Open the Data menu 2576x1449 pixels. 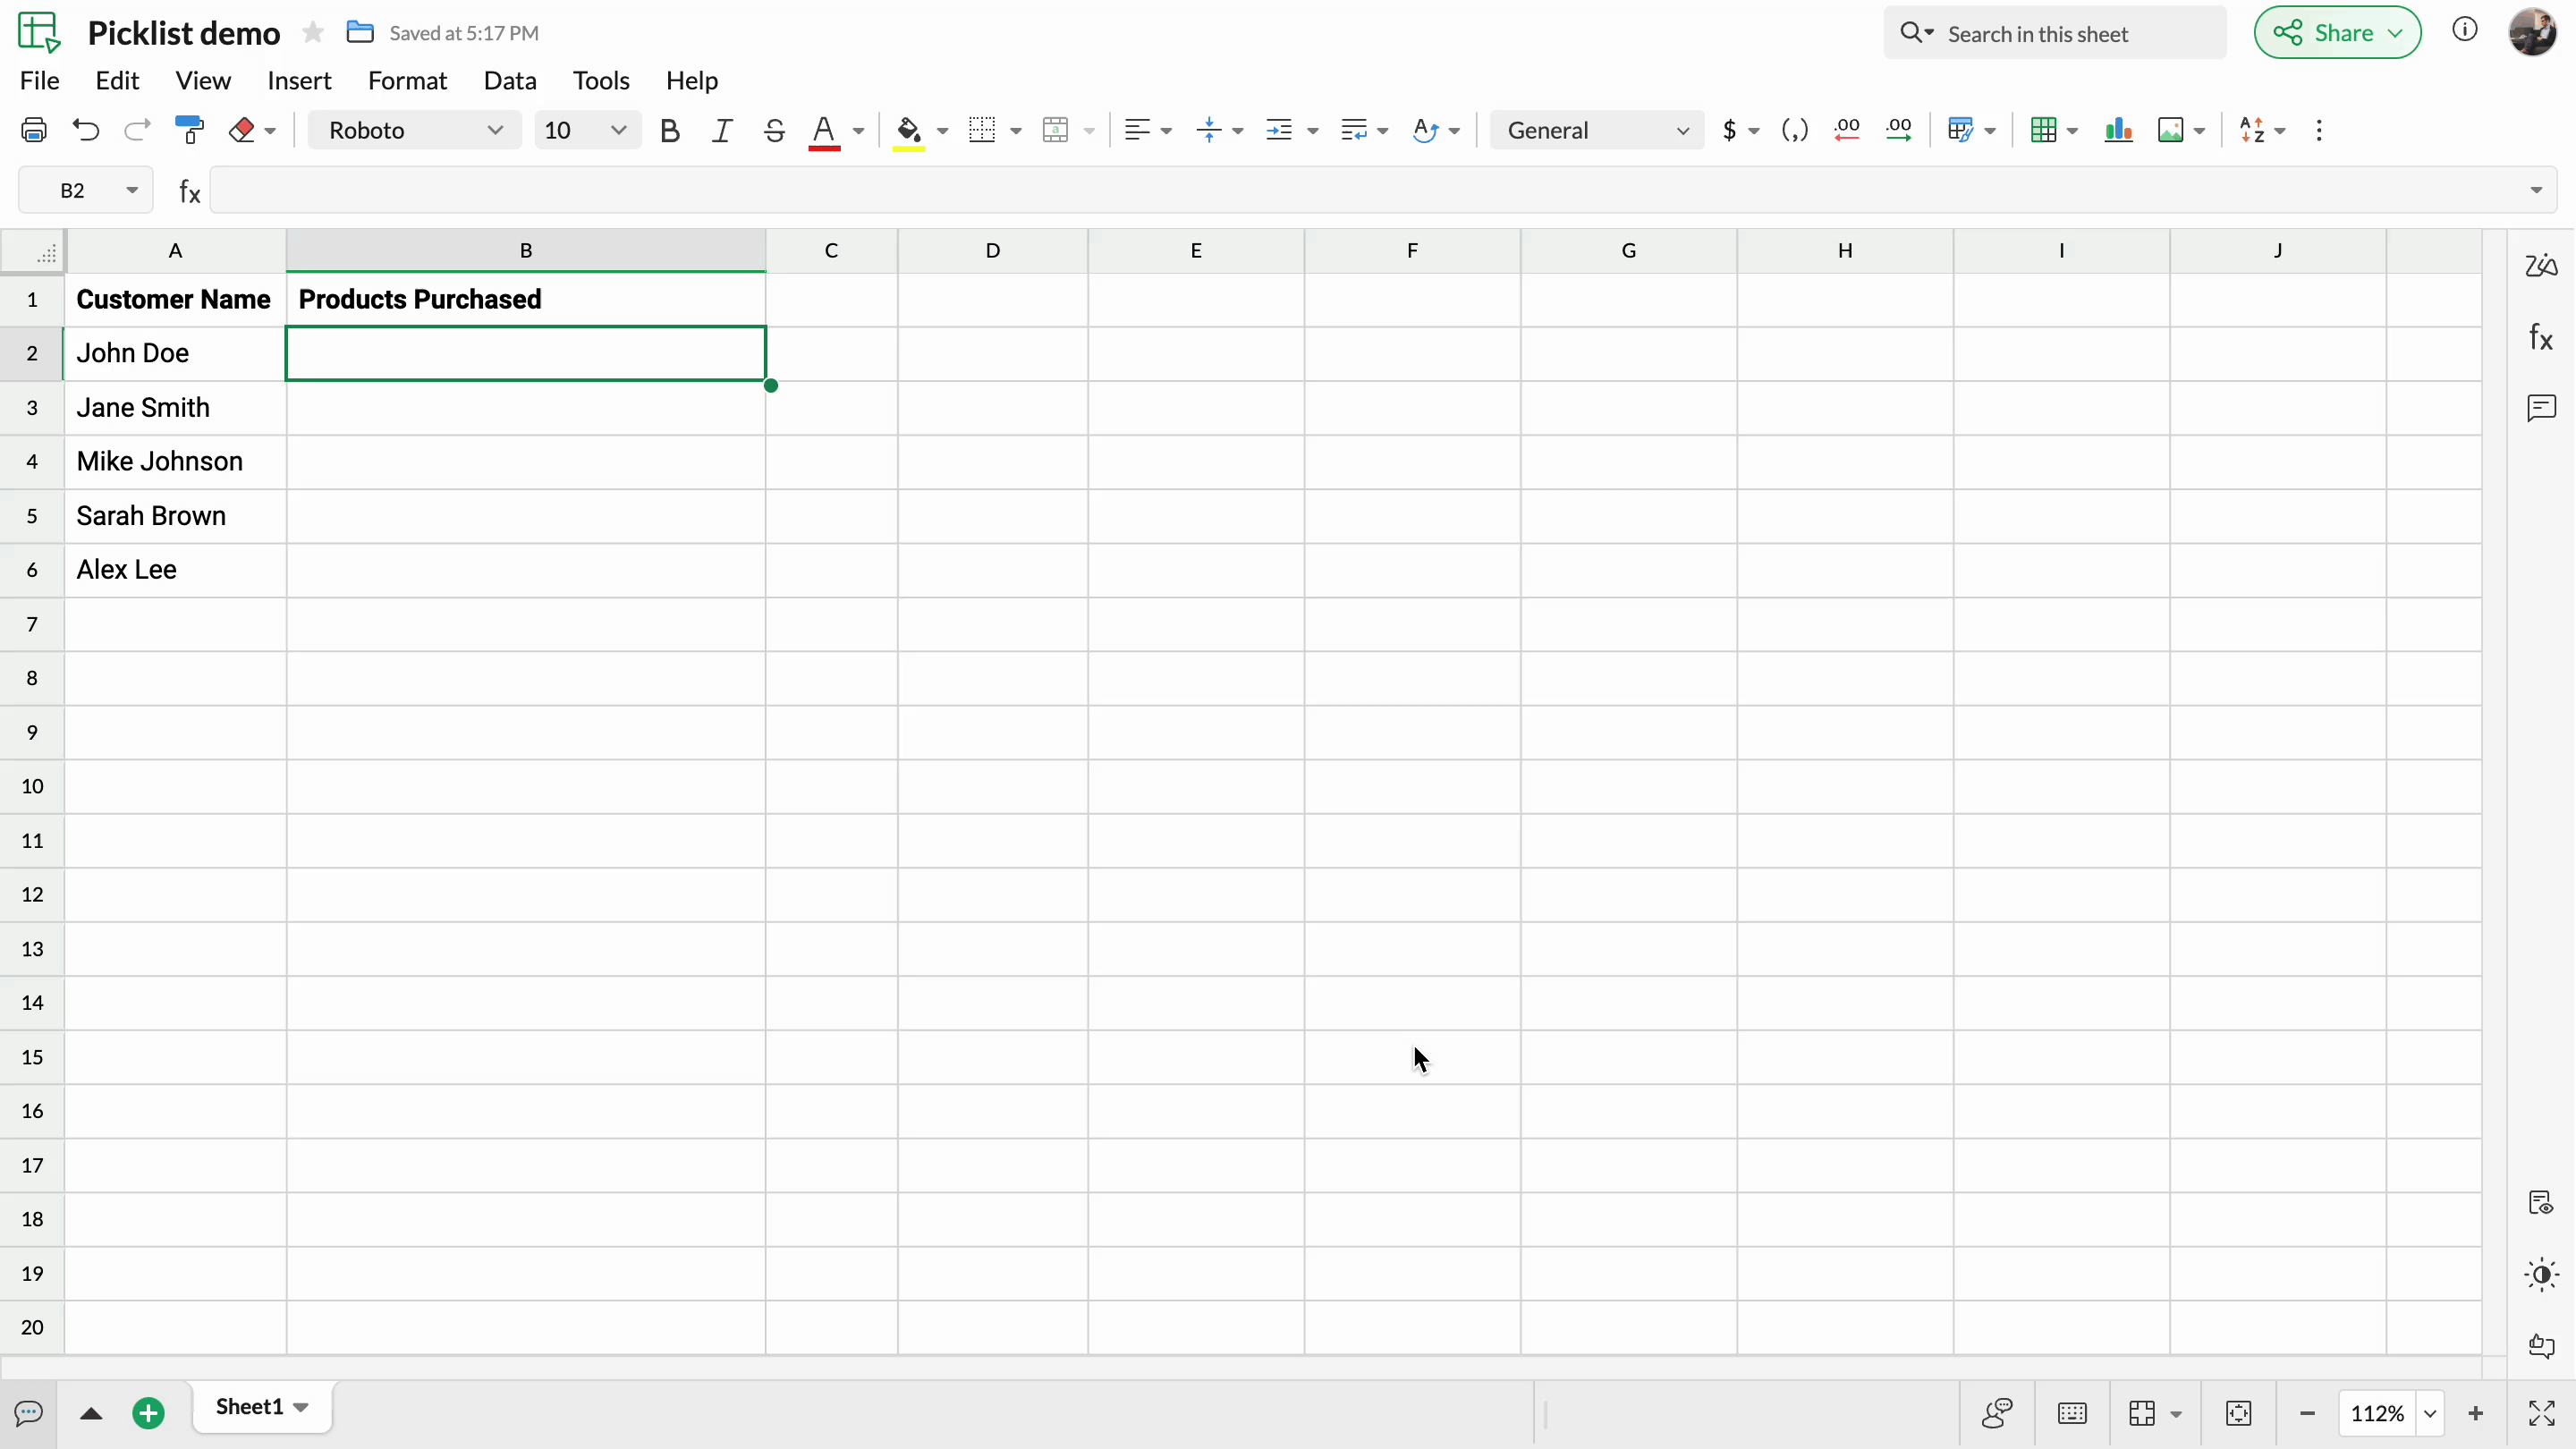tap(510, 80)
